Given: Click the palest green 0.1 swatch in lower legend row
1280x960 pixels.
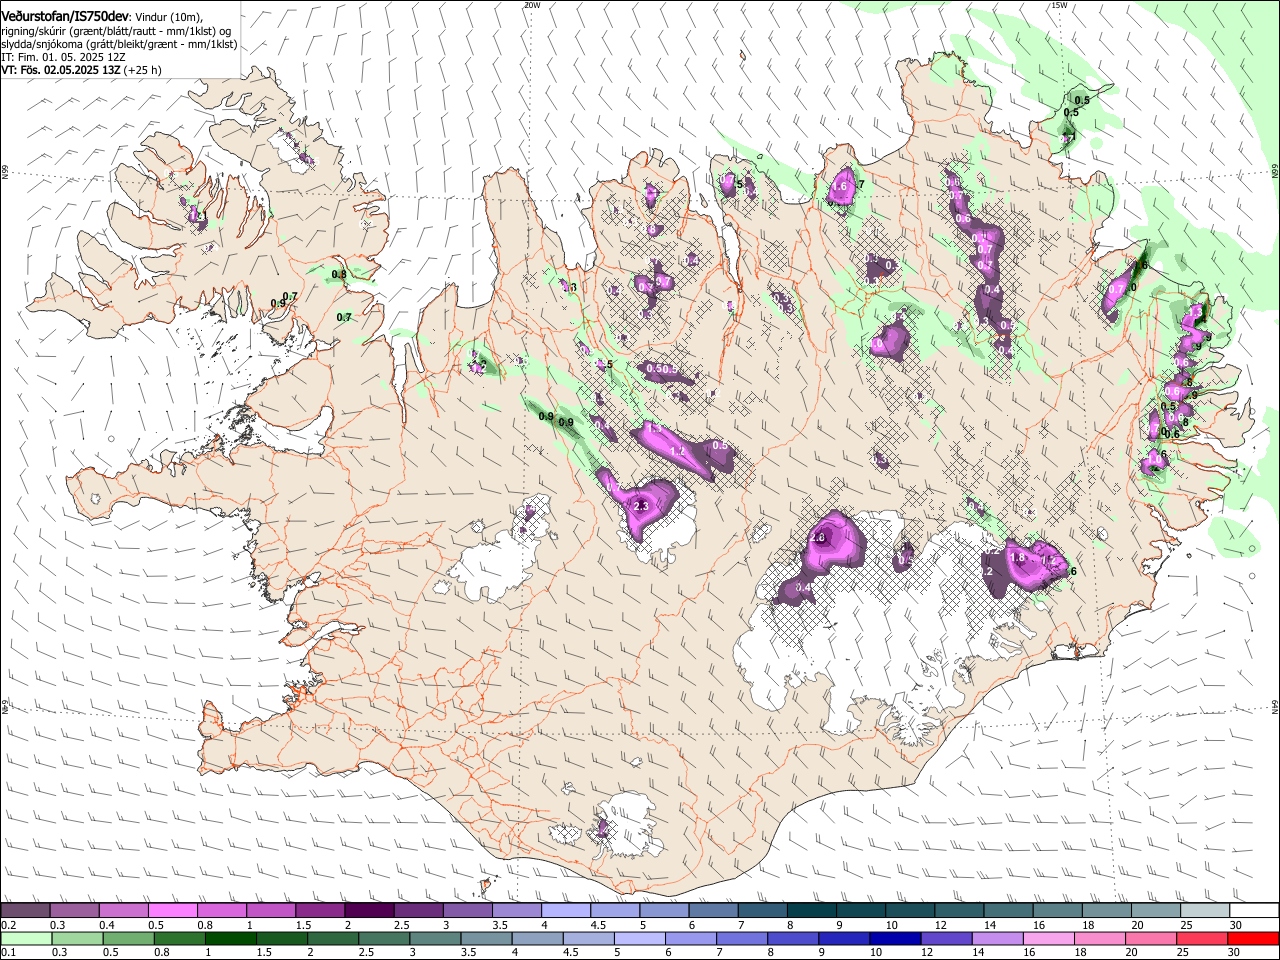Looking at the screenshot, I should 26,938.
